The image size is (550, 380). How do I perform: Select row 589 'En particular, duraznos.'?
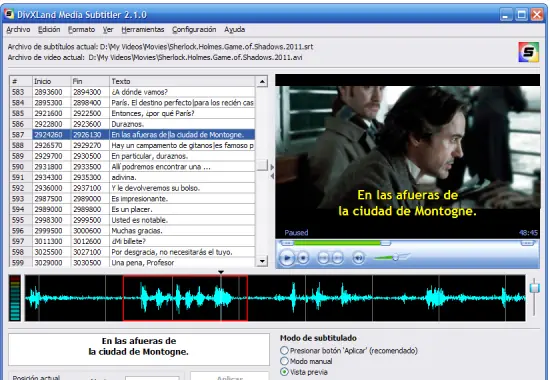pyautogui.click(x=132, y=156)
